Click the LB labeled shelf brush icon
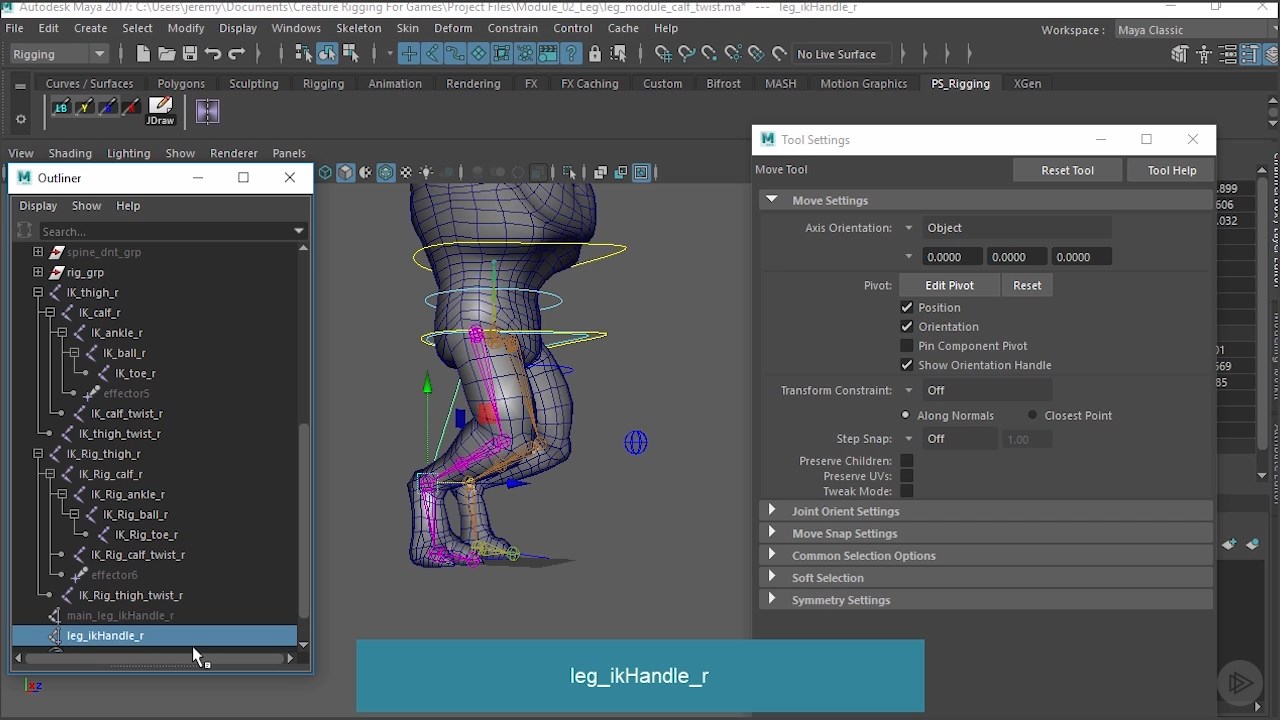Screen dimensions: 1280x720 click(x=62, y=108)
